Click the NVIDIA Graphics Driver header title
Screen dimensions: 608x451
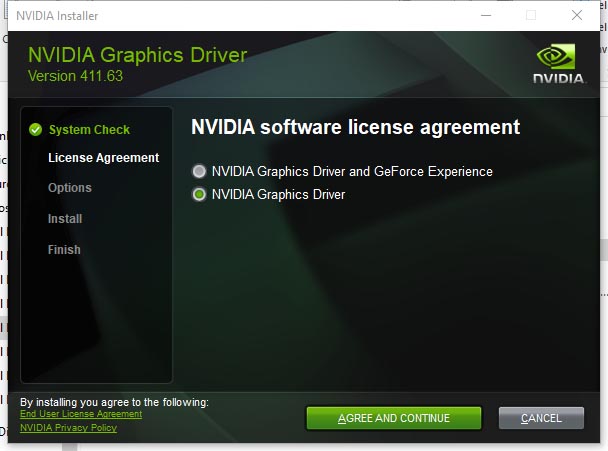tap(137, 55)
